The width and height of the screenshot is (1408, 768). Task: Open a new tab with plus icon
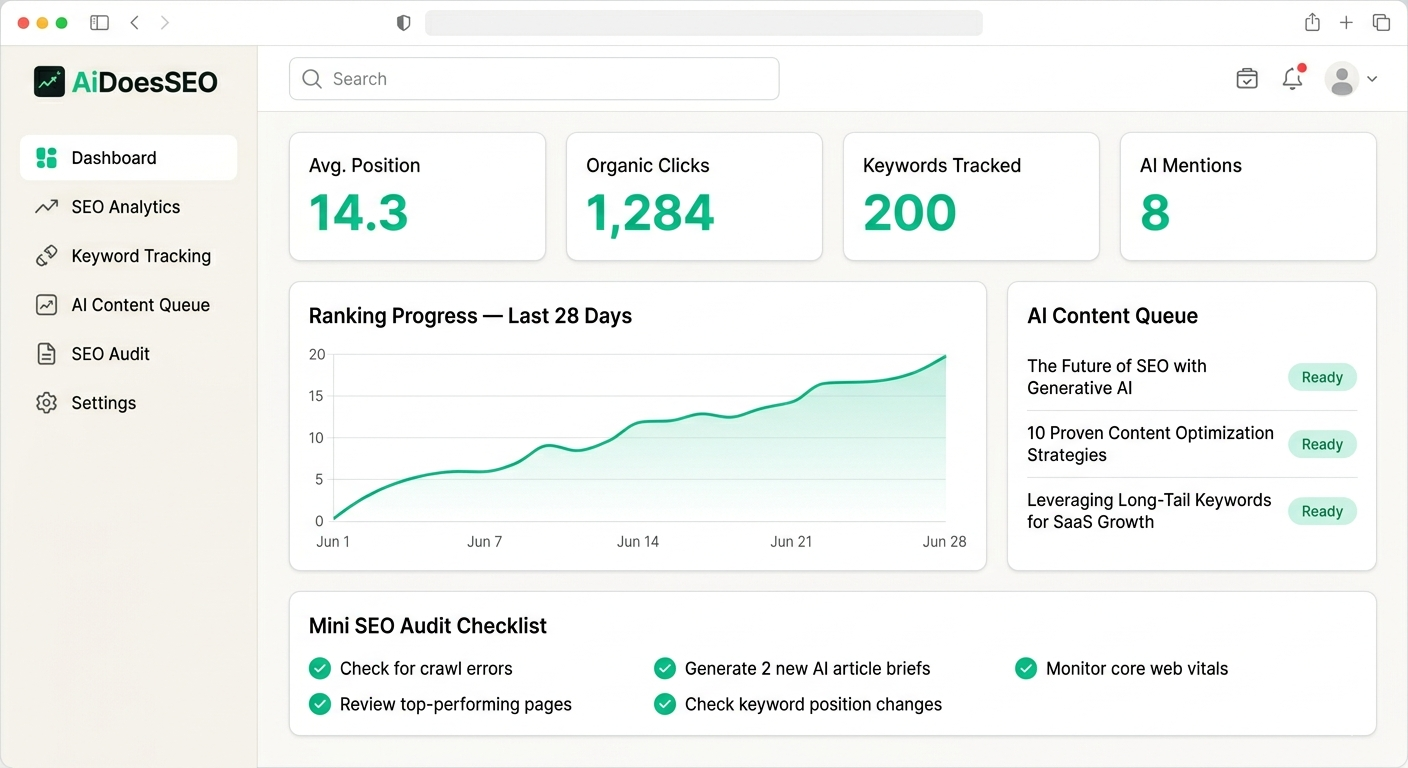[1346, 22]
